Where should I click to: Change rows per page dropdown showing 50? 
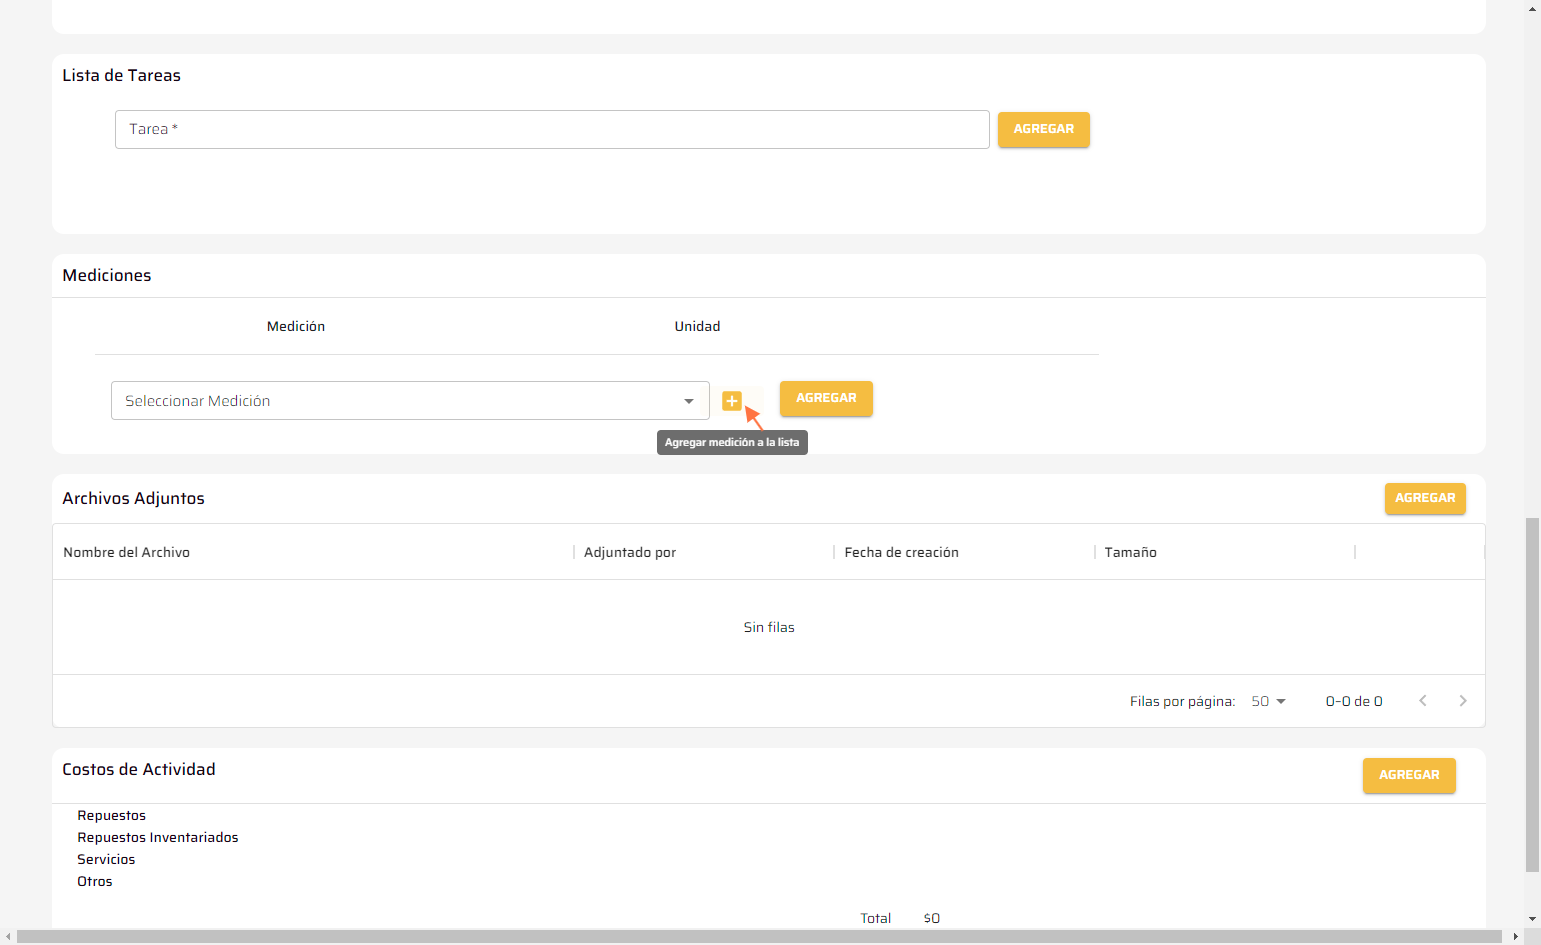(x=1268, y=701)
